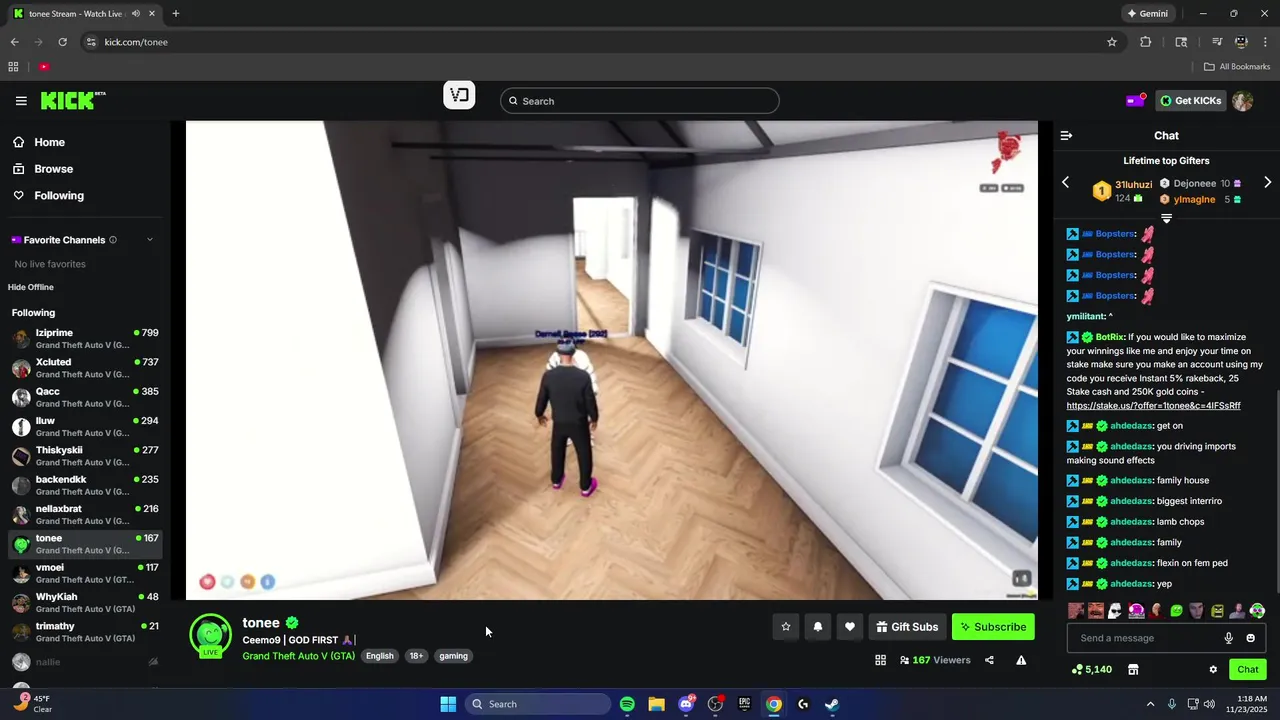1280x720 pixels.
Task: Click the microphone icon in message box
Action: pyautogui.click(x=1229, y=638)
